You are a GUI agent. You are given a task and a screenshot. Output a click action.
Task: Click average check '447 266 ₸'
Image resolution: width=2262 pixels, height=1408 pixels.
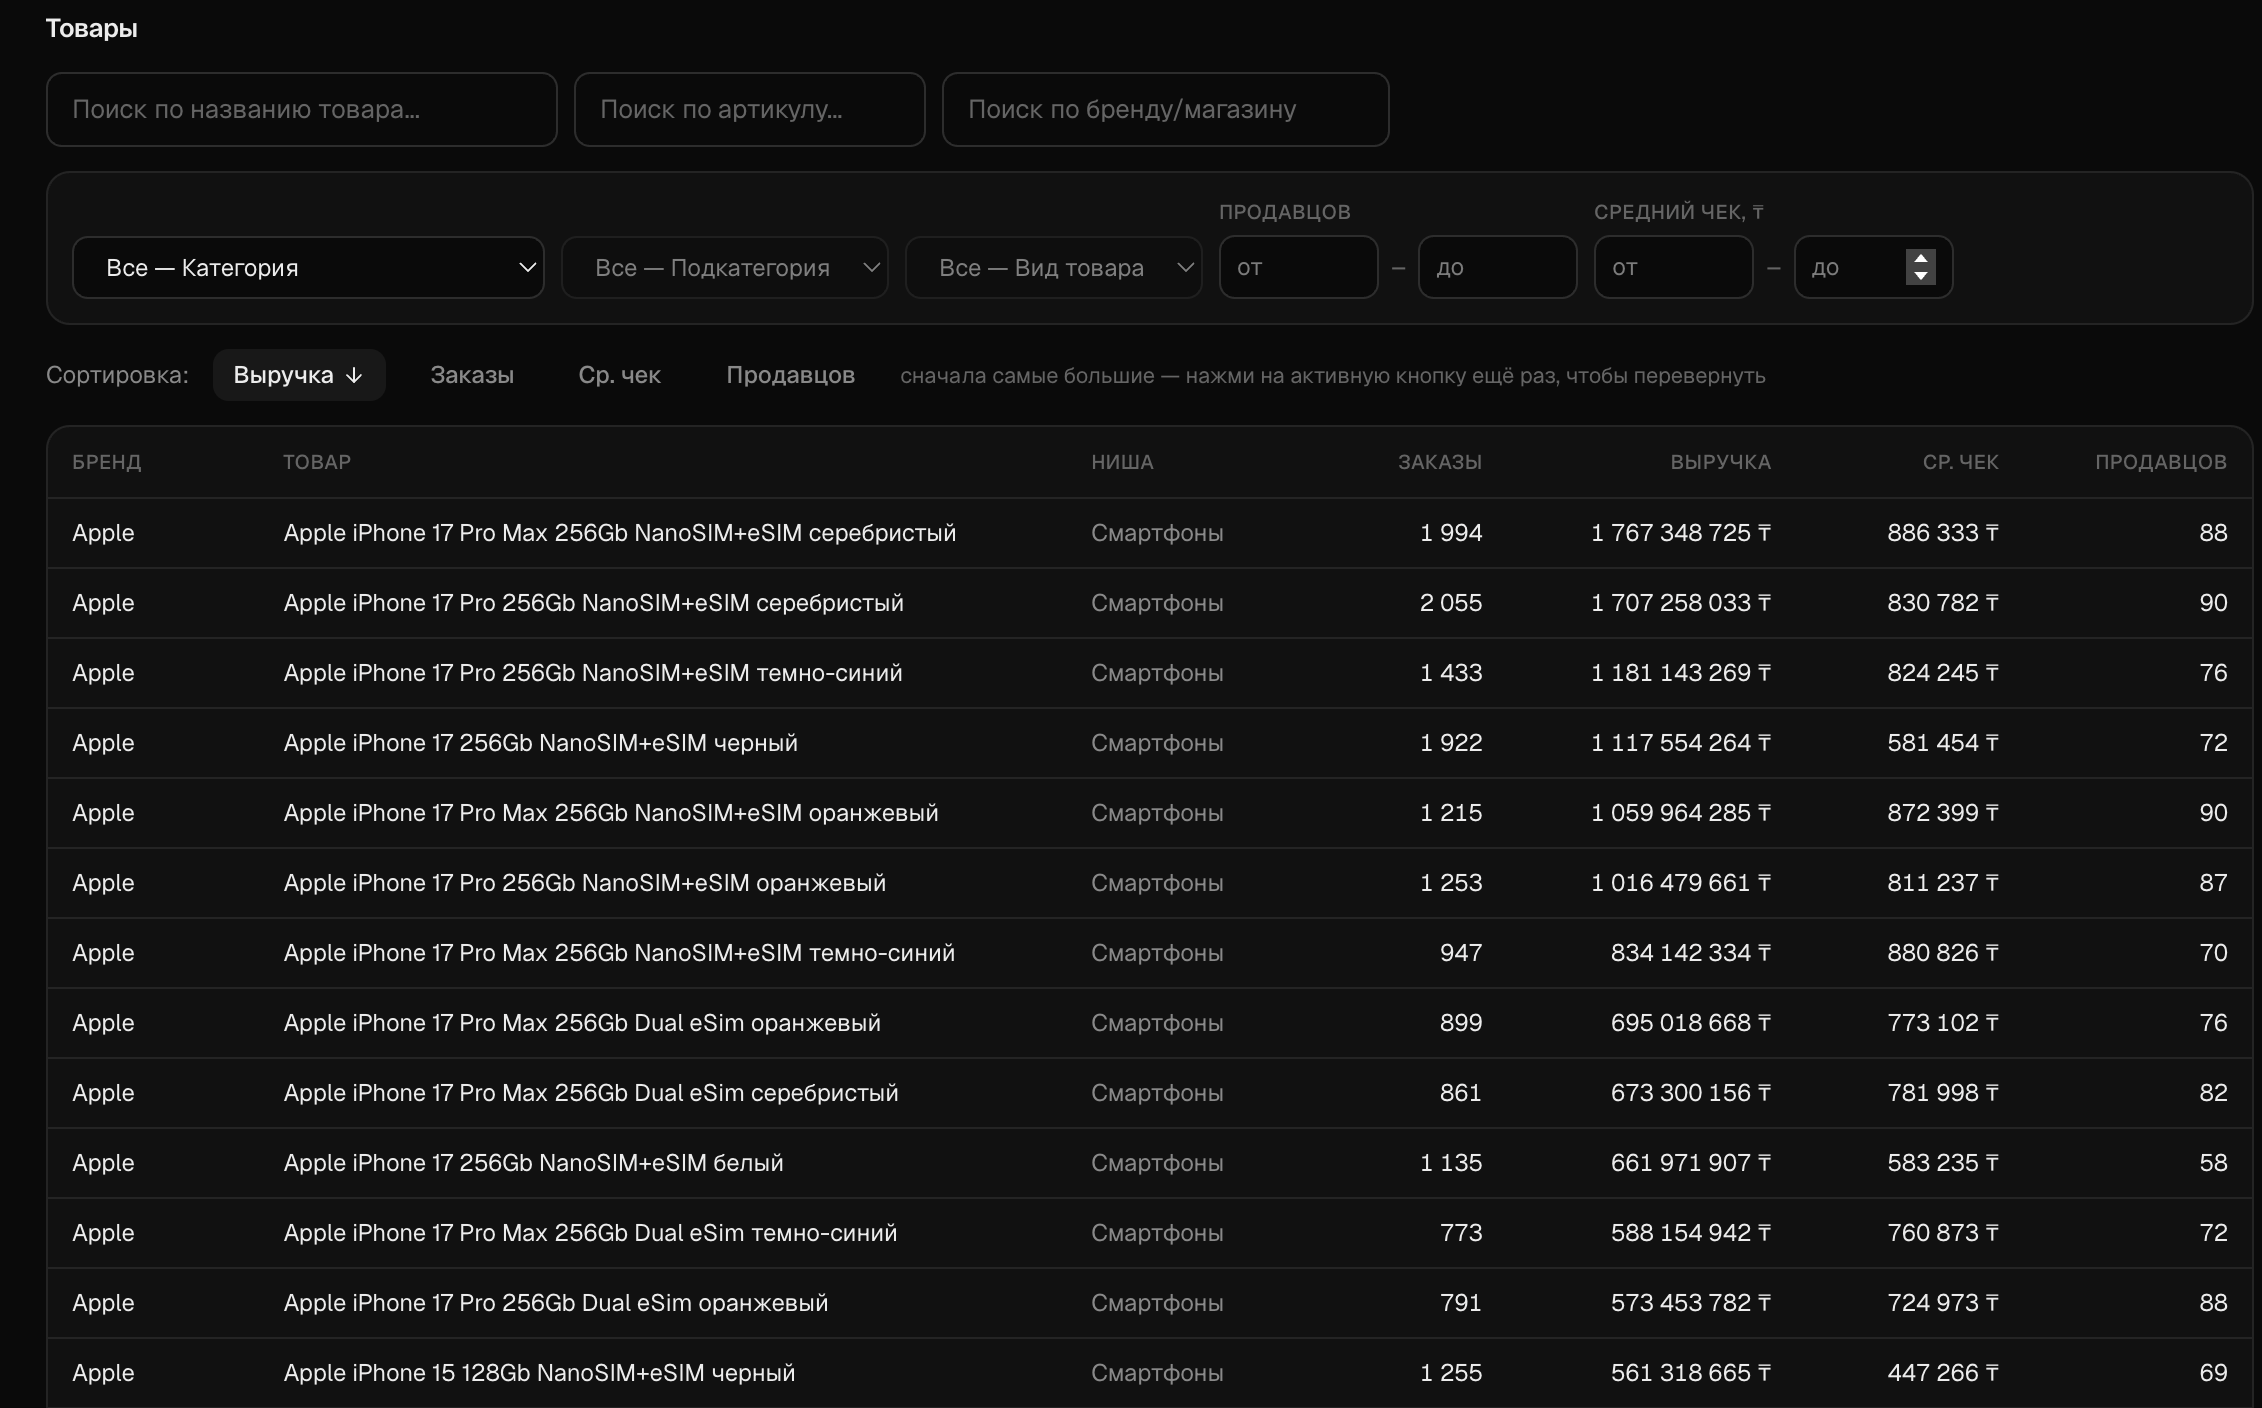[1943, 1373]
